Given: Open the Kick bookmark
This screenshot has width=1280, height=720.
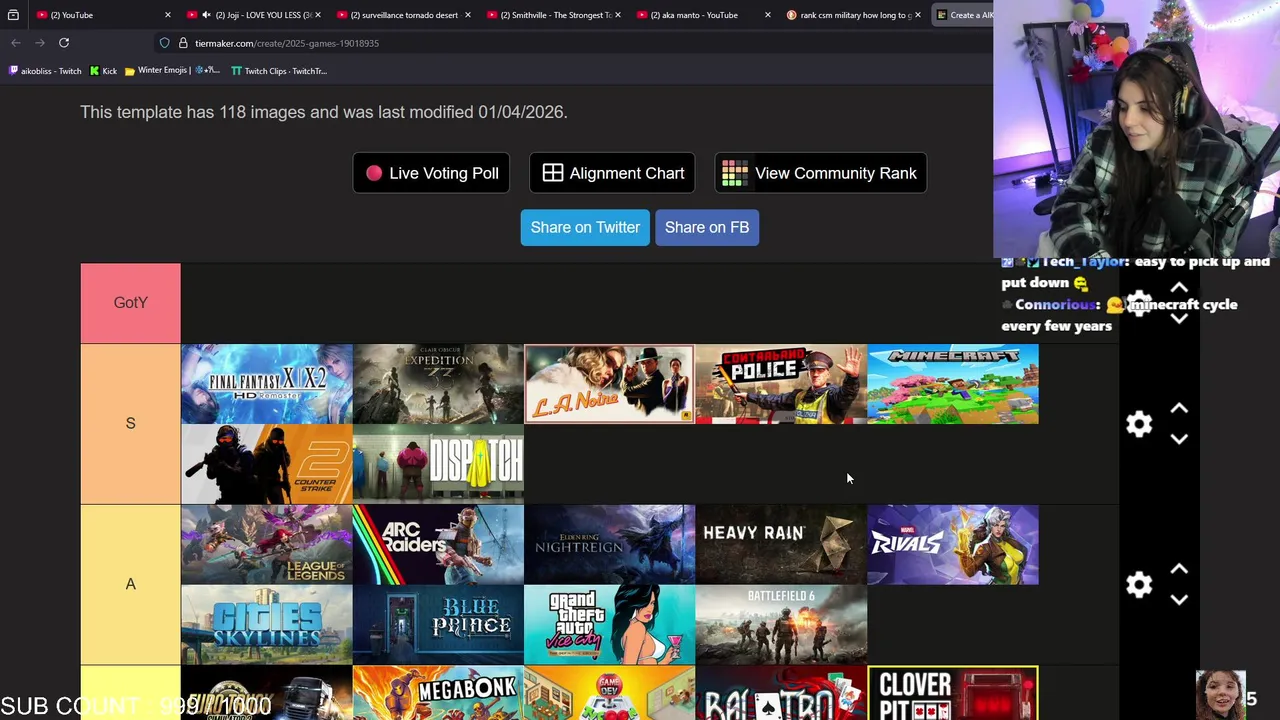Looking at the screenshot, I should tap(103, 71).
